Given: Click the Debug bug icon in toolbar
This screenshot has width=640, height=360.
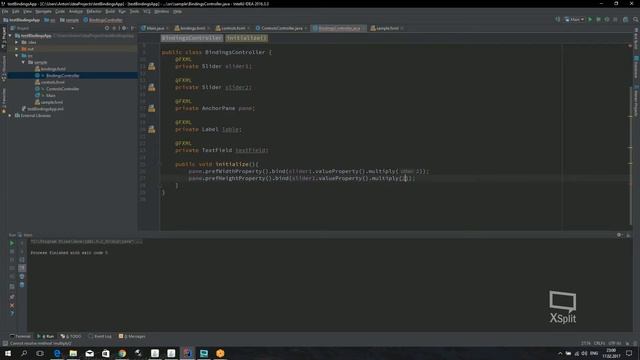Looking at the screenshot, I should click(598, 20).
